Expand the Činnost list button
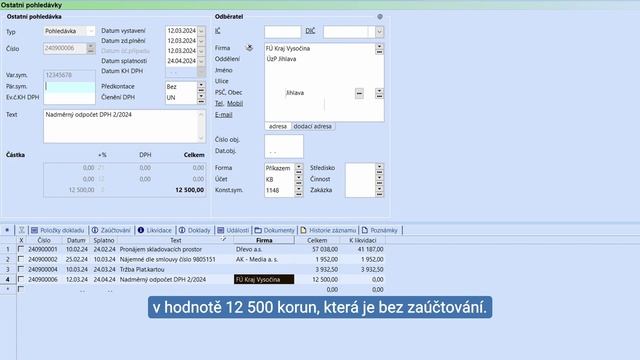Viewport: 640px width, 360px height. point(380,179)
